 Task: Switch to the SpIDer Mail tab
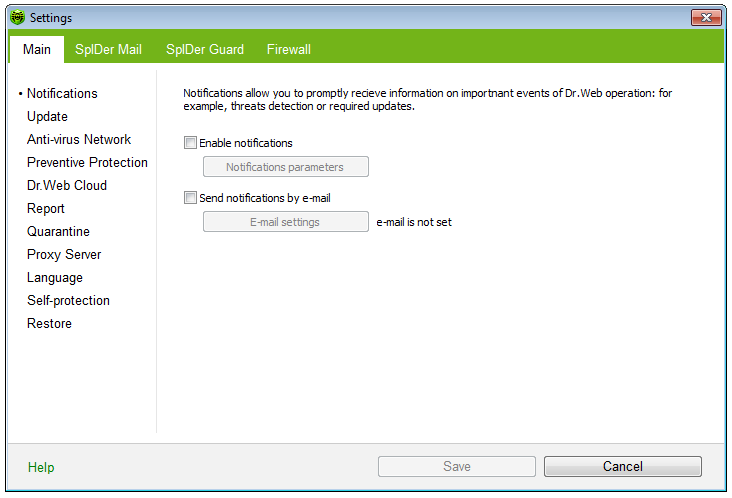coord(108,49)
